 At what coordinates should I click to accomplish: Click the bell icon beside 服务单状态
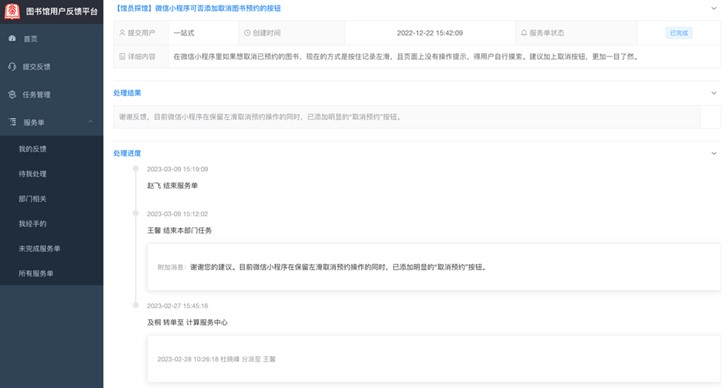pos(524,33)
